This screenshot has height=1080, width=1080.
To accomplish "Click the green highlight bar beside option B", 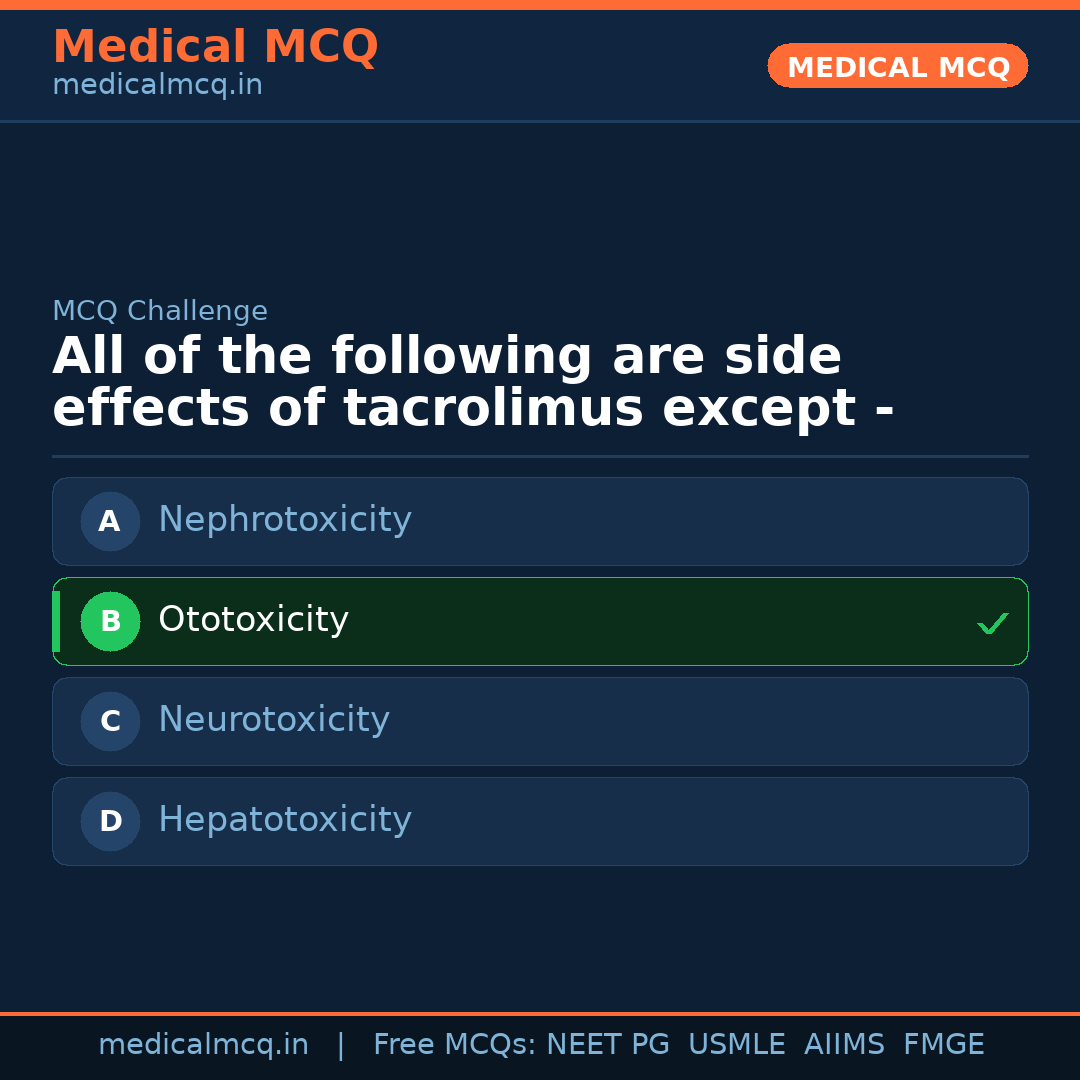I will tap(55, 621).
